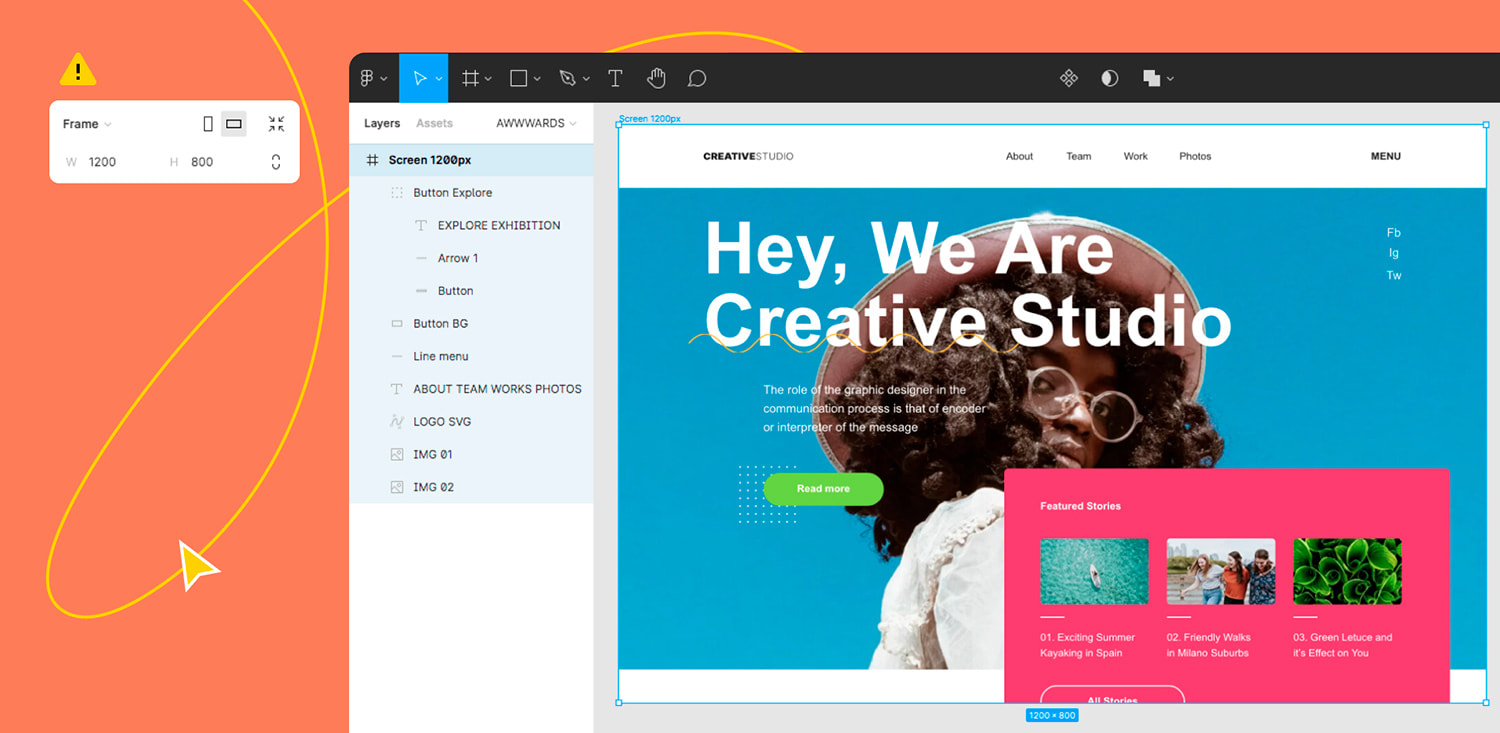Select the Move tool arrow
The image size is (1500, 733).
(420, 78)
